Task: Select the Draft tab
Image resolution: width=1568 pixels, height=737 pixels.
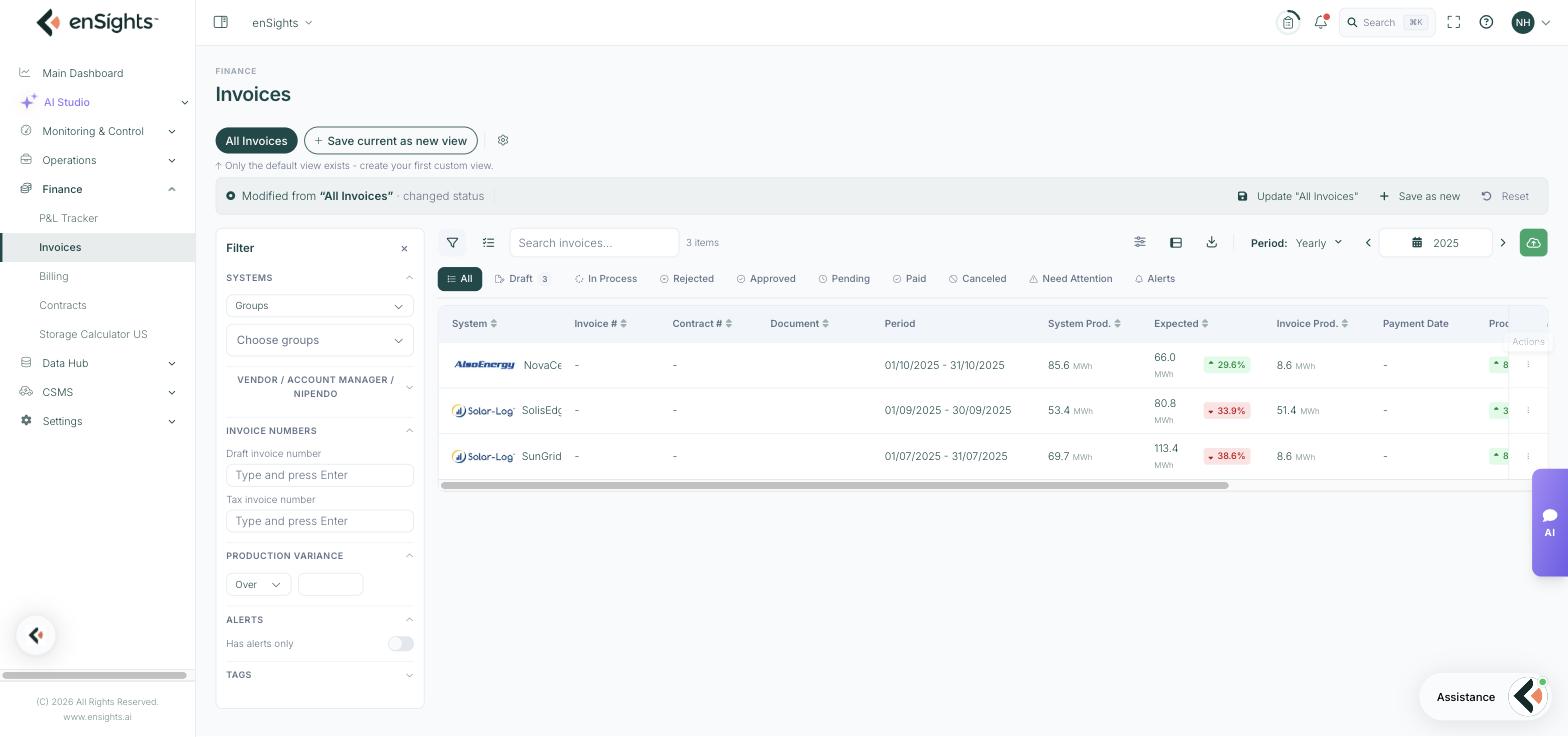Action: (x=523, y=279)
